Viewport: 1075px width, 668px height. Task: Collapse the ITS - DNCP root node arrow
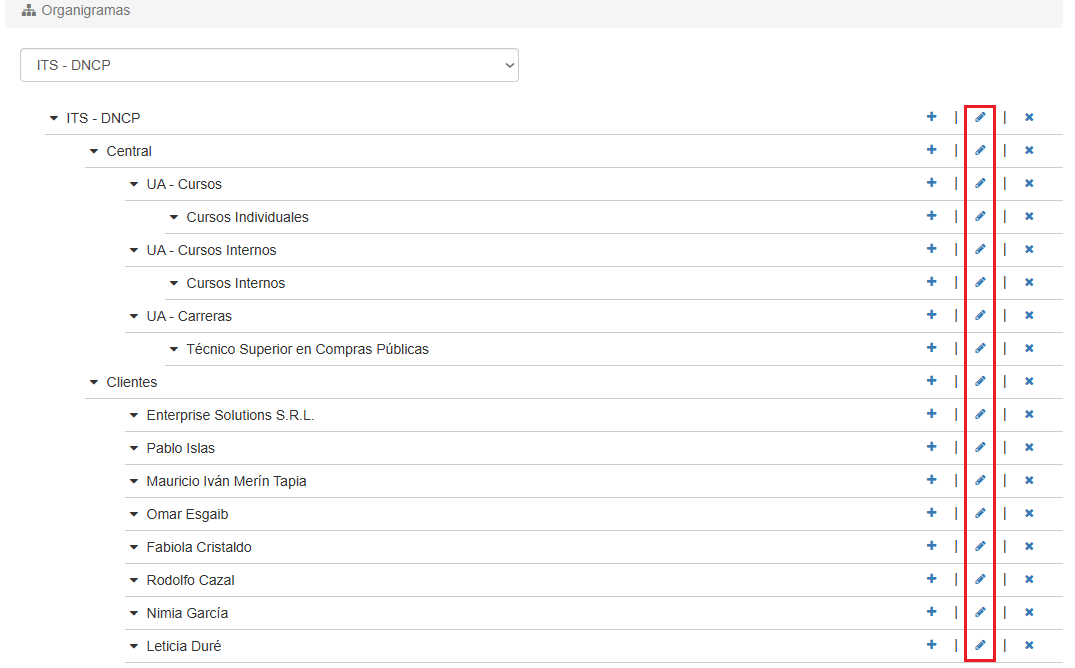tap(53, 118)
